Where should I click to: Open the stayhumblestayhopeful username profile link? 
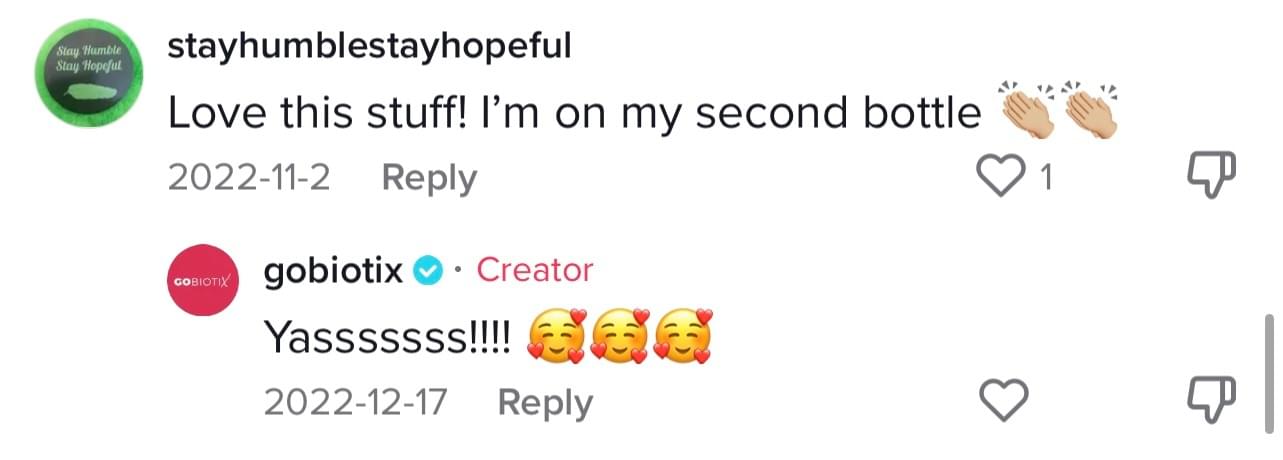tap(369, 46)
